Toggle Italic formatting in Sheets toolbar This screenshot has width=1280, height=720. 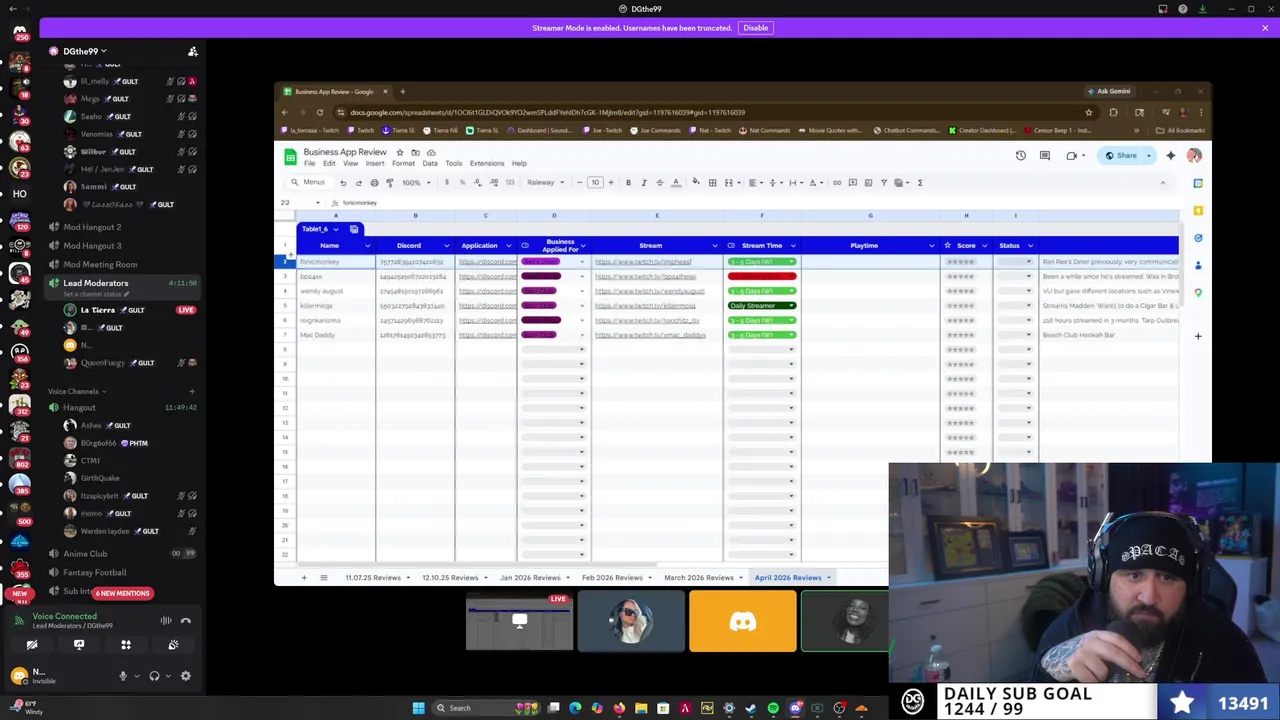pyautogui.click(x=644, y=183)
